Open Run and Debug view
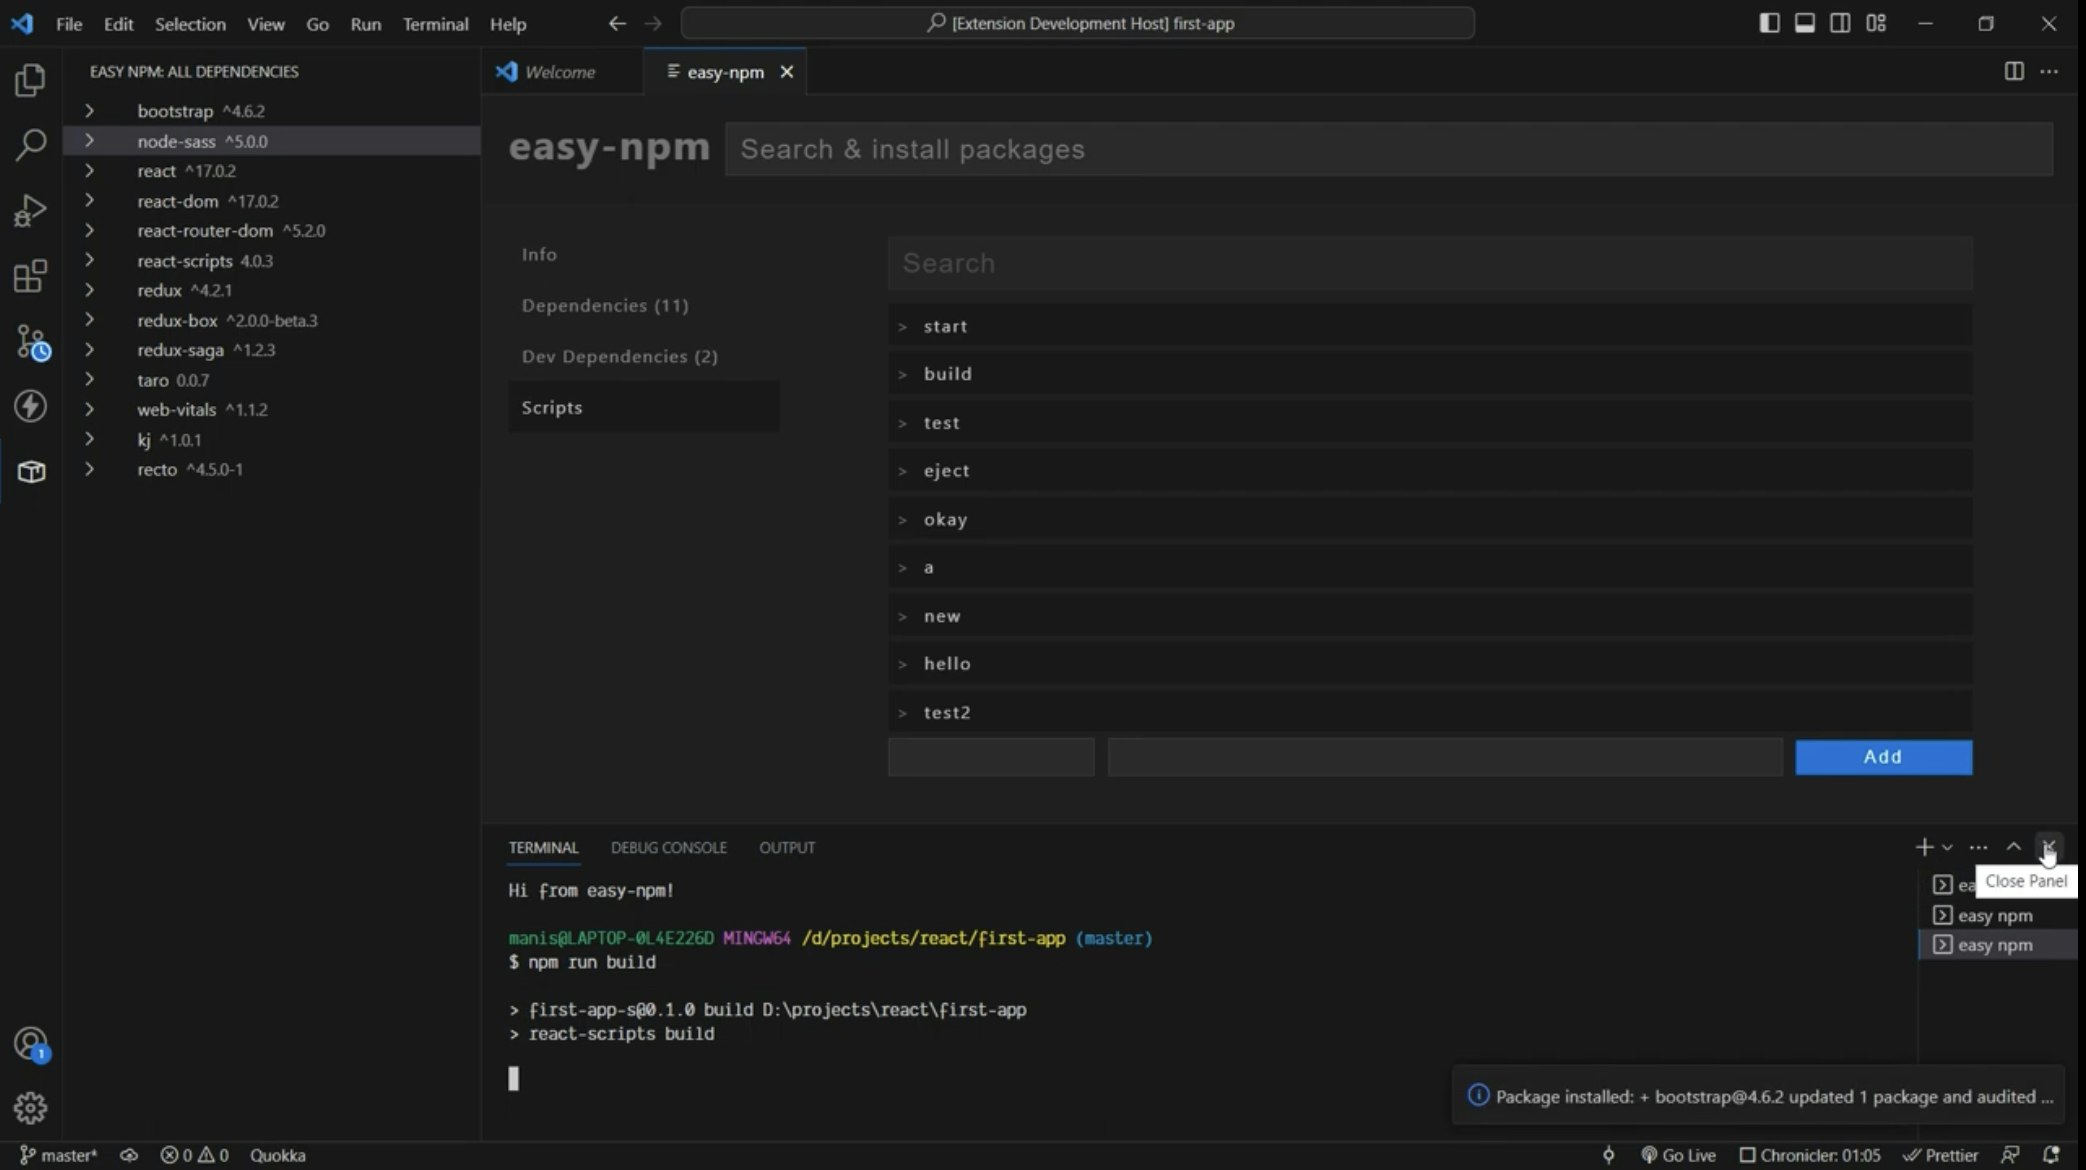This screenshot has width=2086, height=1170. (31, 211)
